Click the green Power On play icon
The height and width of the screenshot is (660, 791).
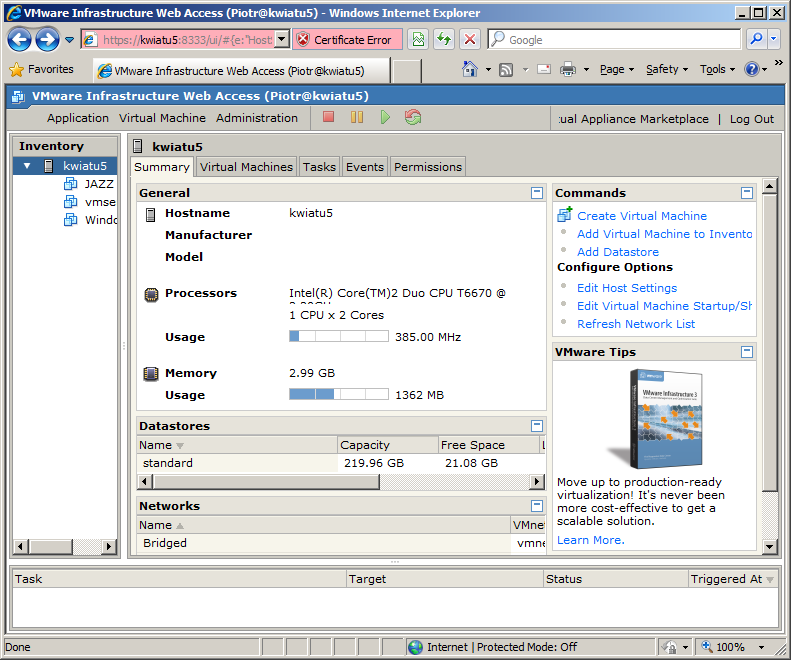385,117
